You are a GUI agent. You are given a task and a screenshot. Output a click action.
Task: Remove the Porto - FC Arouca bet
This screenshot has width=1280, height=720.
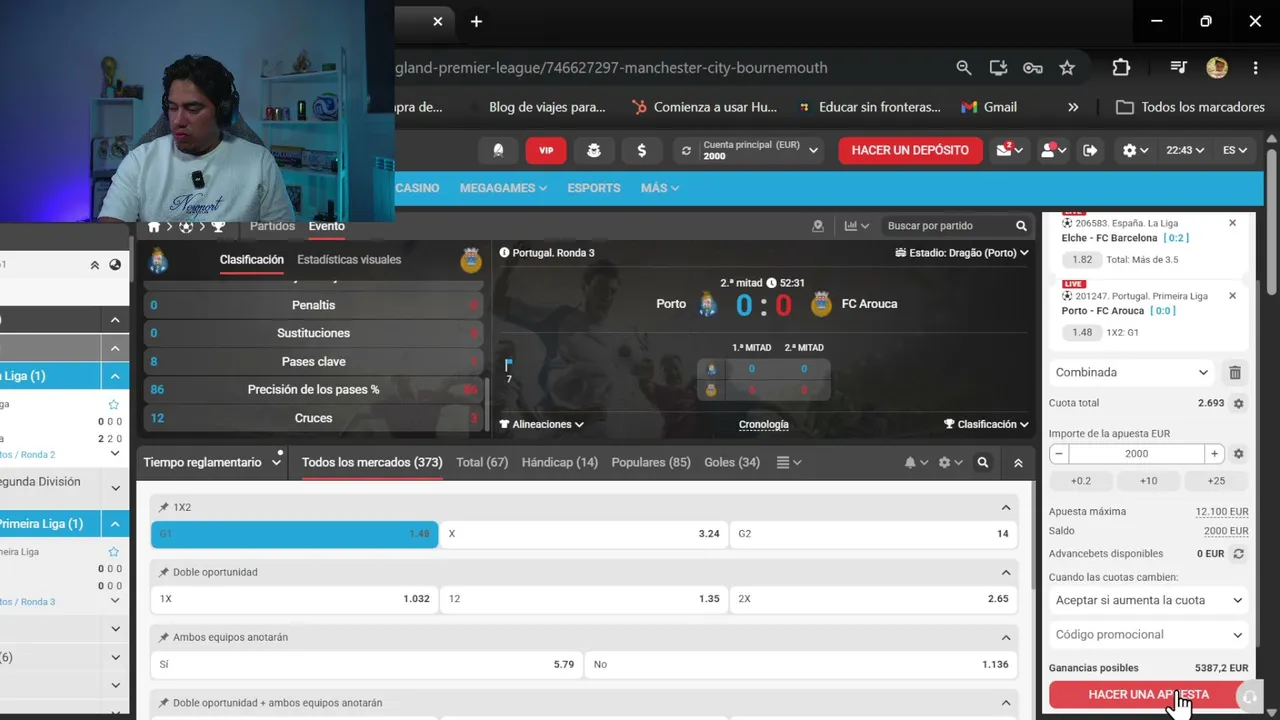[1232, 296]
